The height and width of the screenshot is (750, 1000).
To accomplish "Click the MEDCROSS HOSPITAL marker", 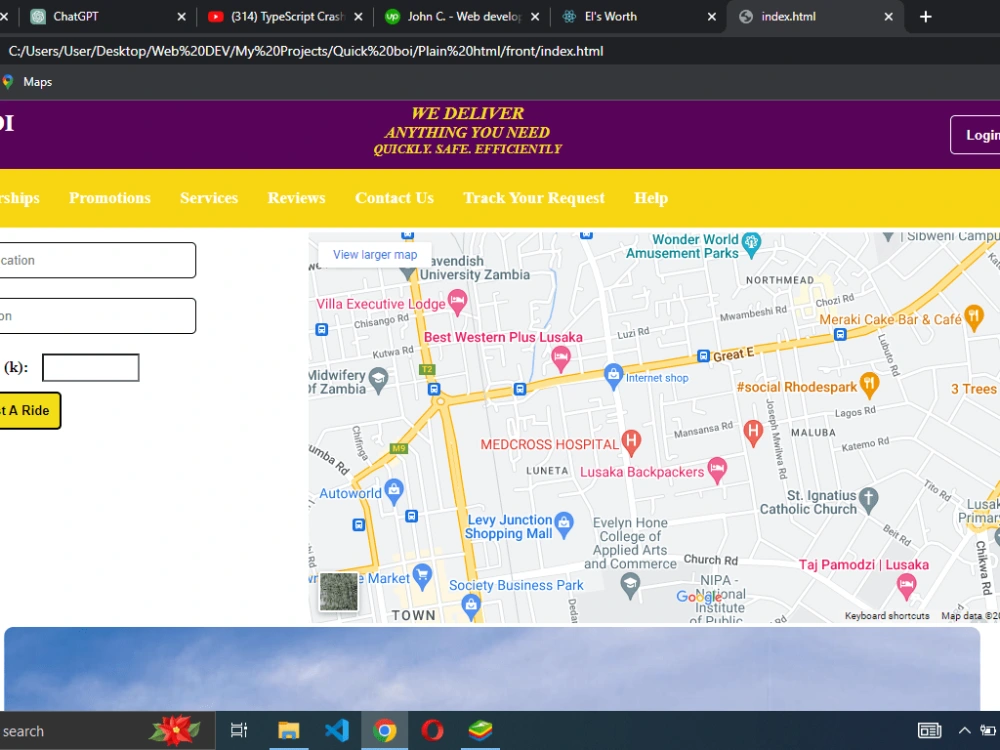I will [631, 442].
